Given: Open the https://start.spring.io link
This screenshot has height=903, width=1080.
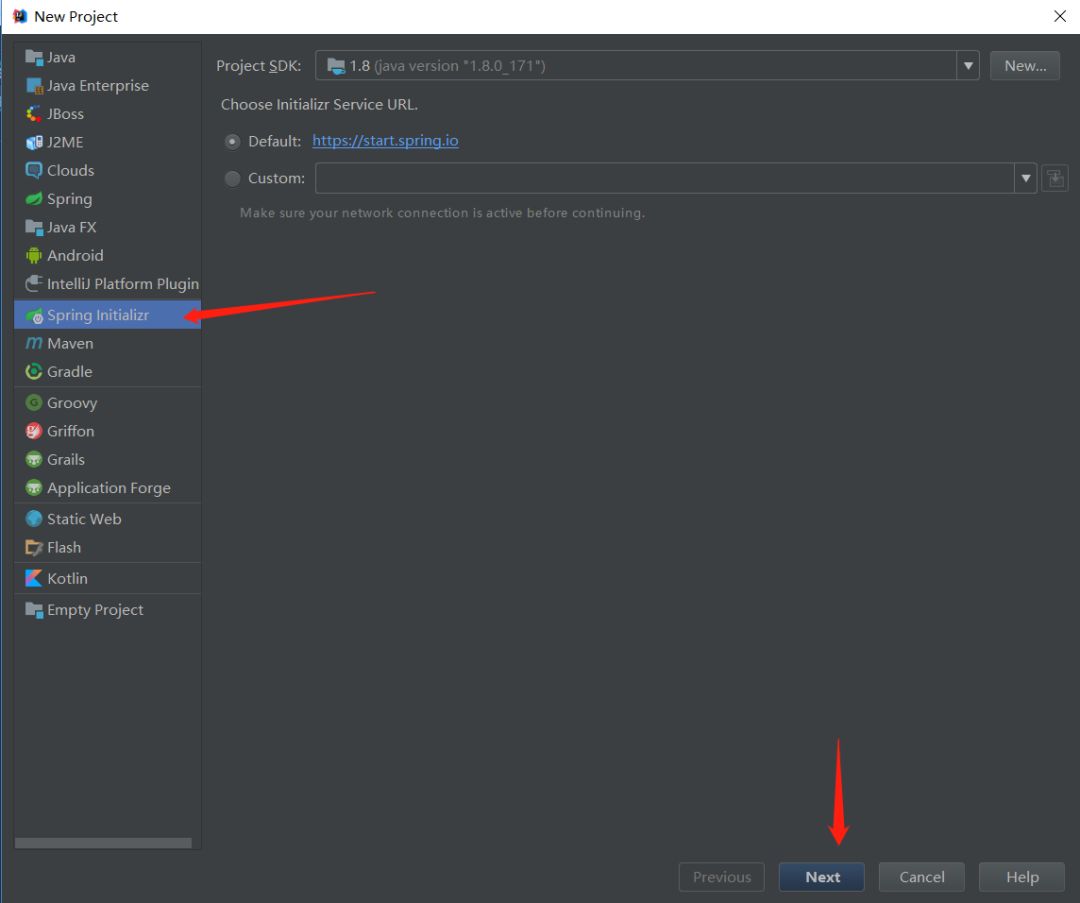Looking at the screenshot, I should pyautogui.click(x=385, y=141).
